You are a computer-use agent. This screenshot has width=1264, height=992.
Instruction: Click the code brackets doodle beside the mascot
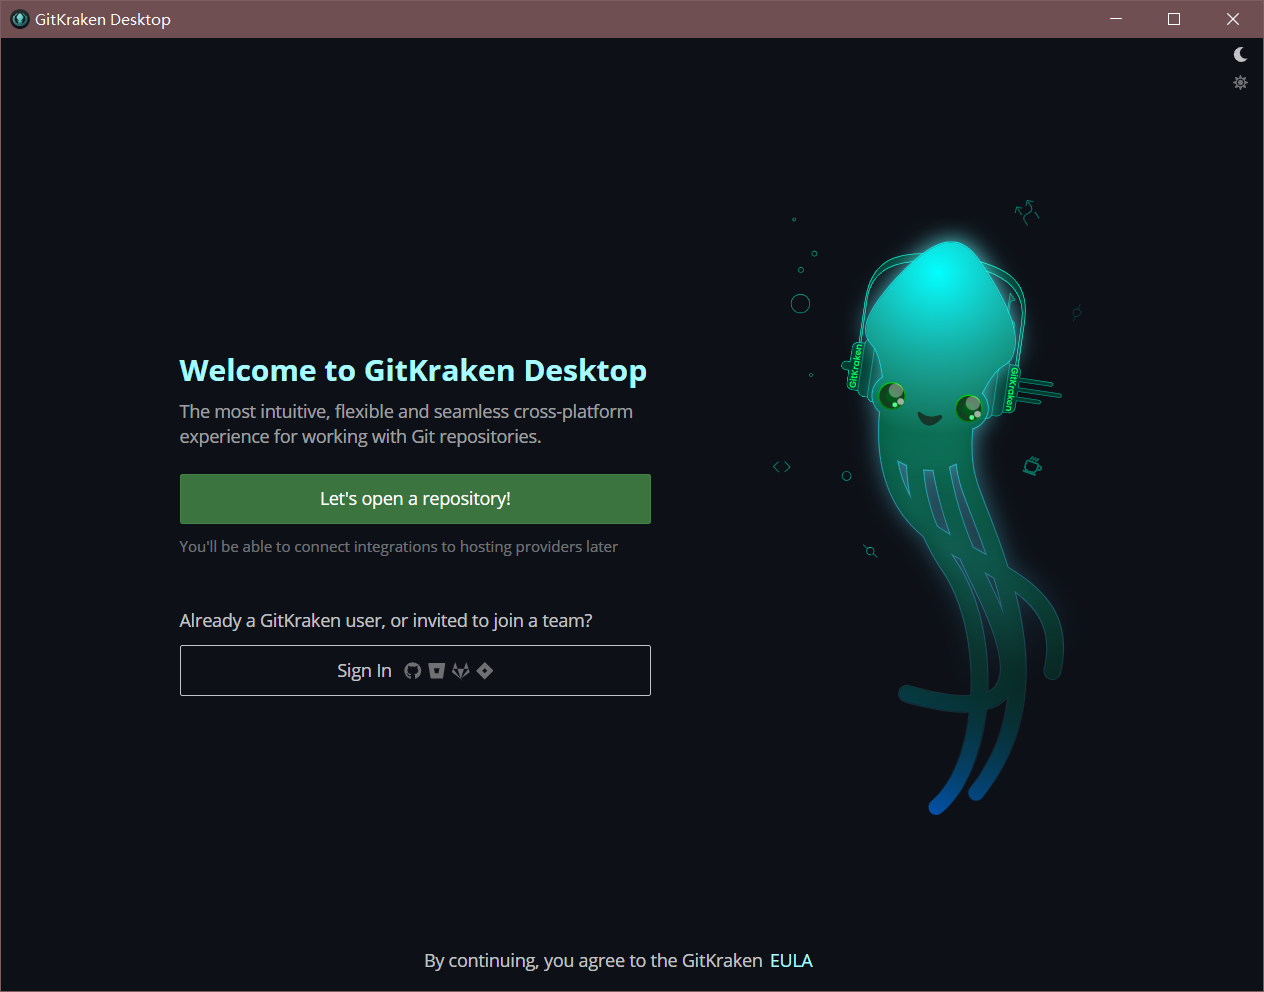(781, 465)
